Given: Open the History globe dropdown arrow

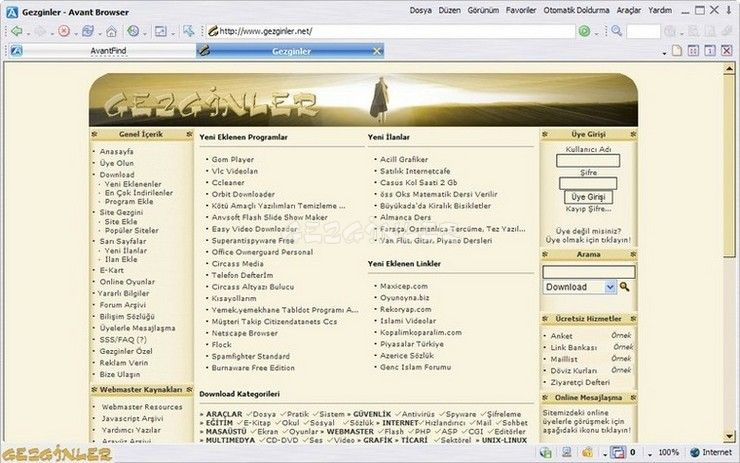Looking at the screenshot, I should click(x=145, y=34).
